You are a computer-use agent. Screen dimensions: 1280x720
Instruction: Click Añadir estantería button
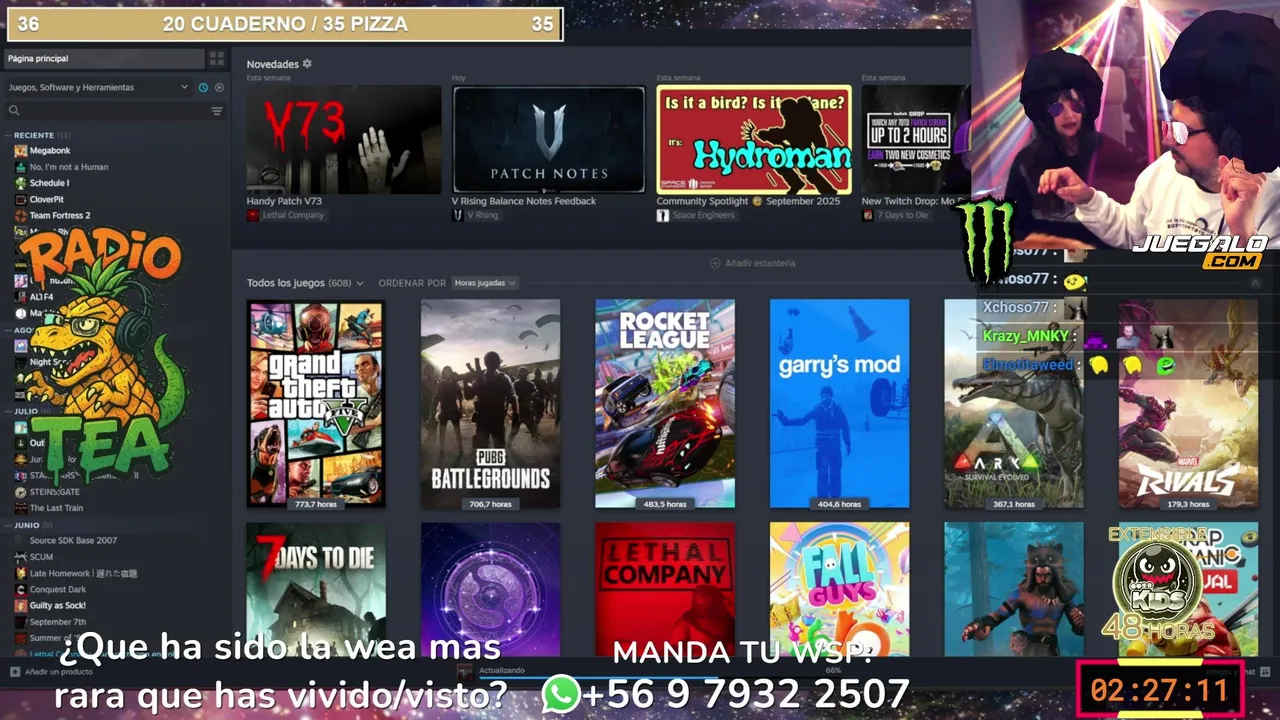click(x=753, y=263)
